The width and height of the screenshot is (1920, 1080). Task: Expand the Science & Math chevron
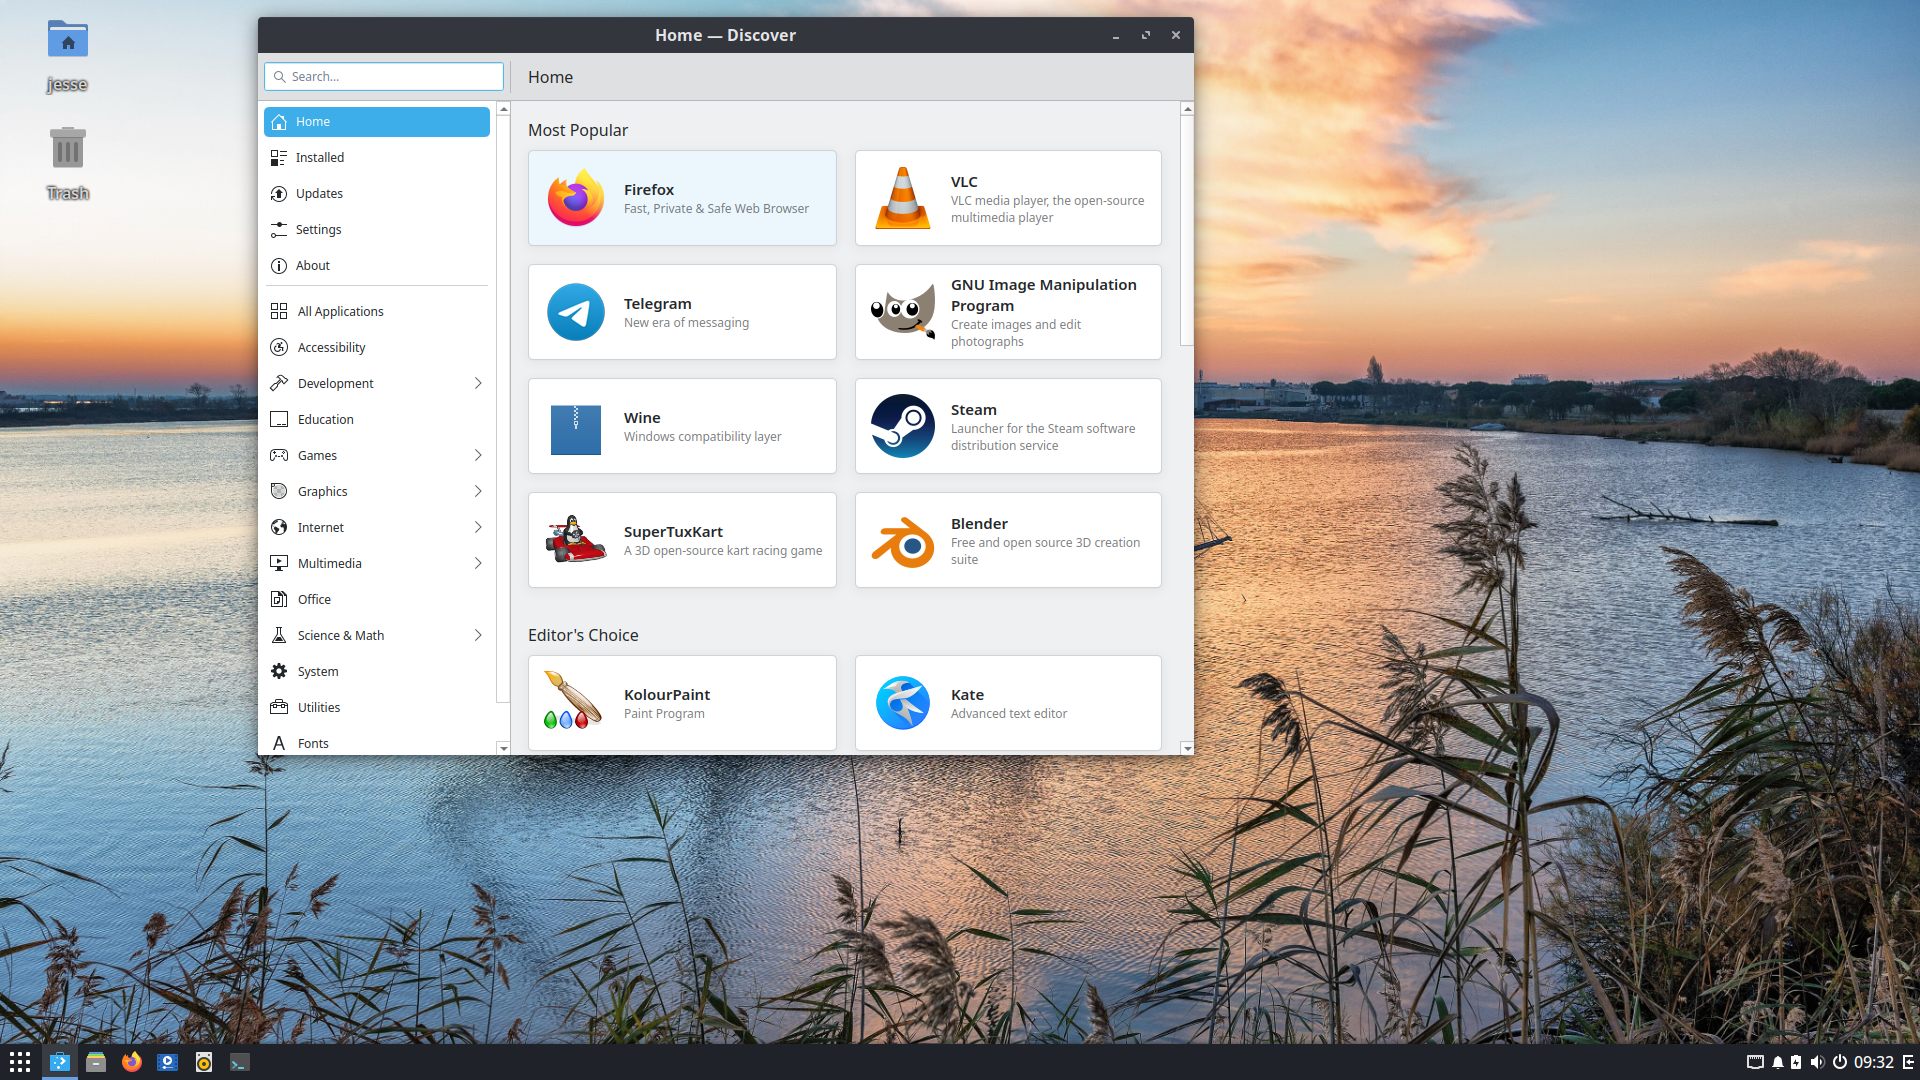pos(478,636)
